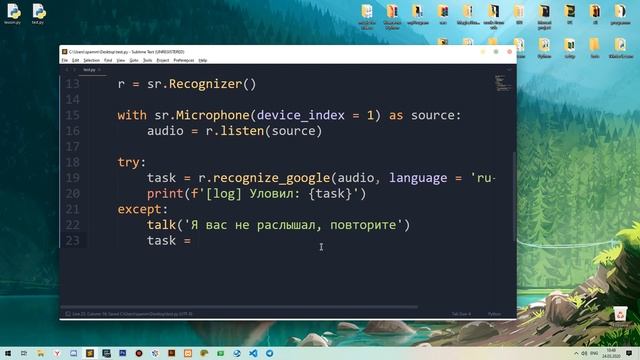Open Task View on the taskbar
The width and height of the screenshot is (640, 360).
[x=24, y=353]
